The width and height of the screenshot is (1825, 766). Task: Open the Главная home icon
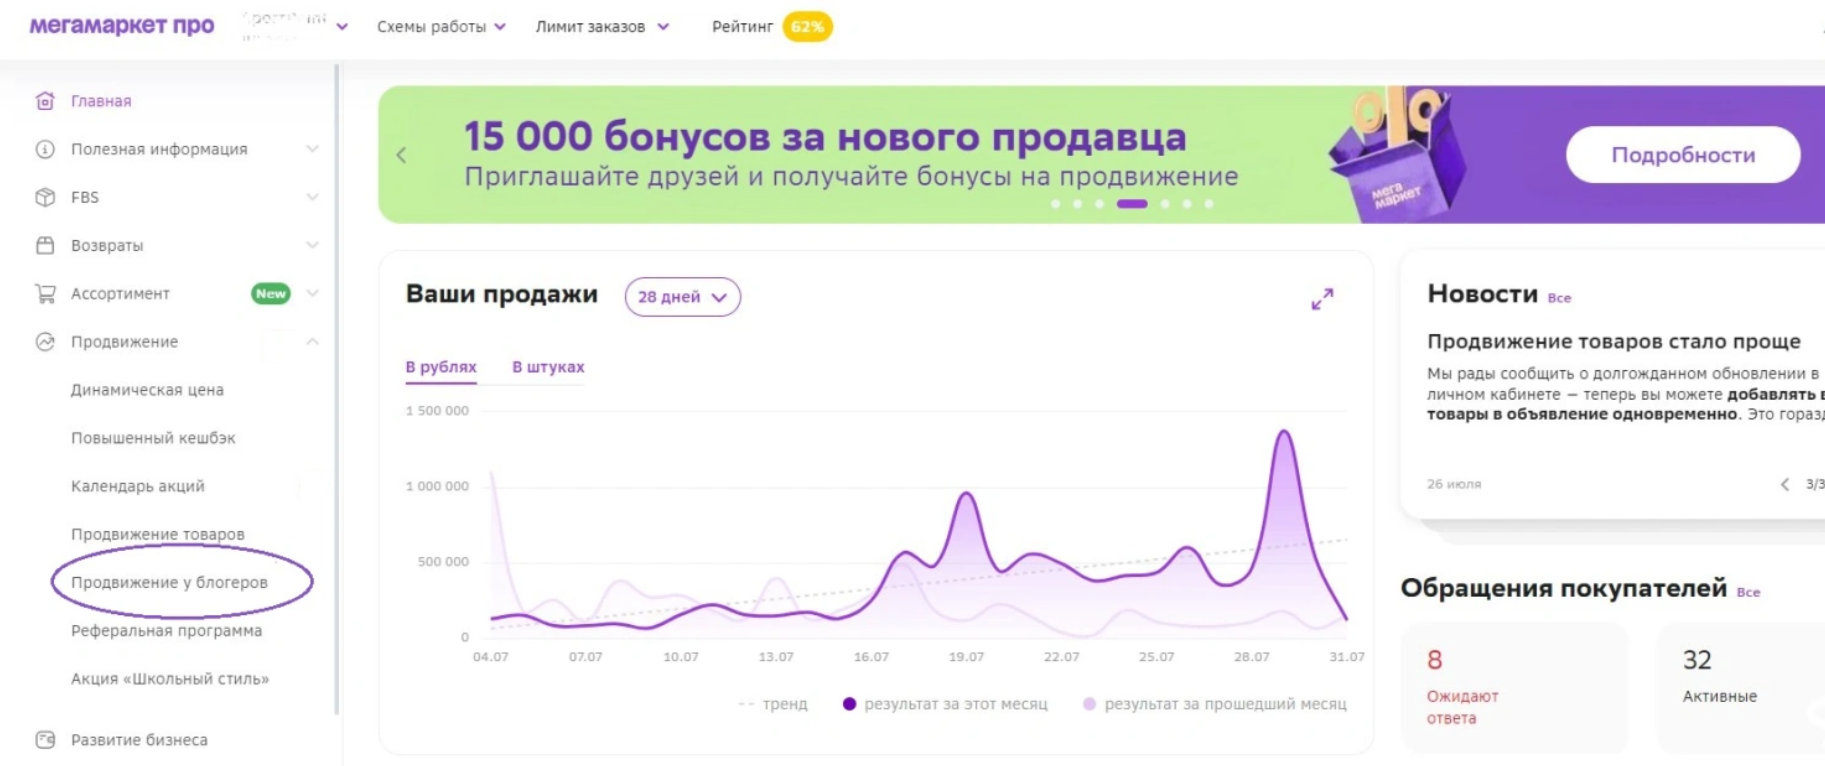point(45,101)
